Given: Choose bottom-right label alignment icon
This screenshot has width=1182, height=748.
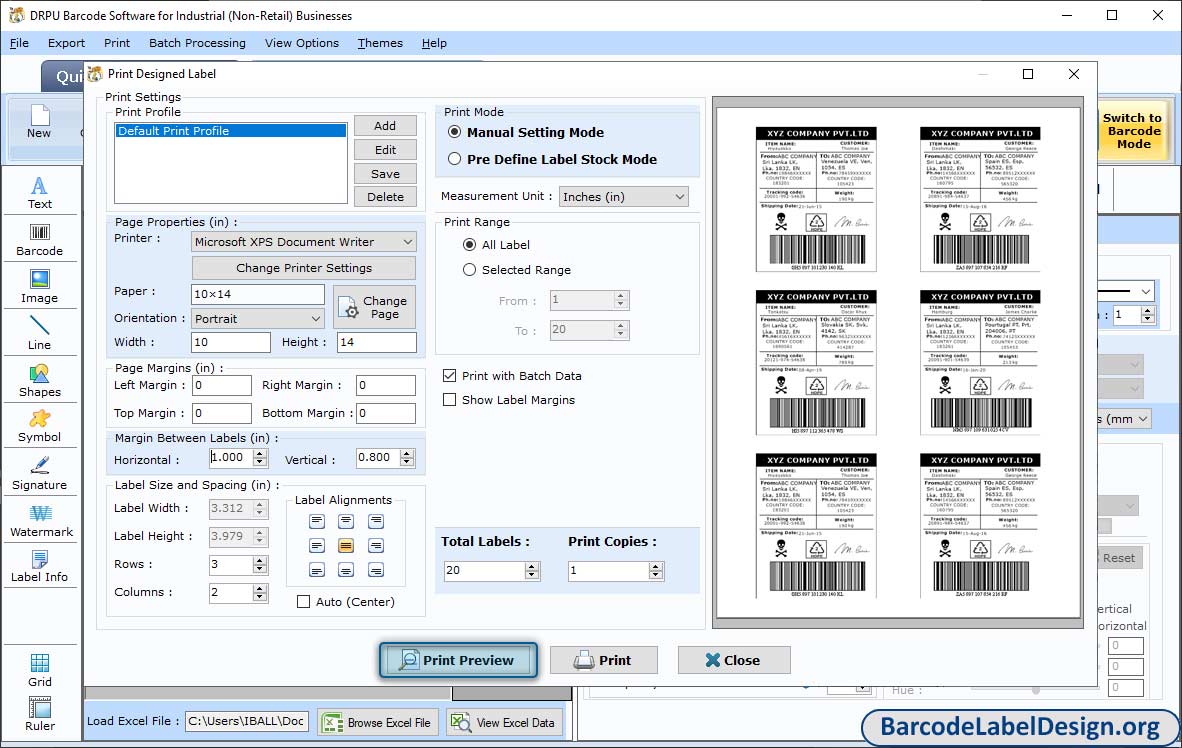Looking at the screenshot, I should click(375, 570).
